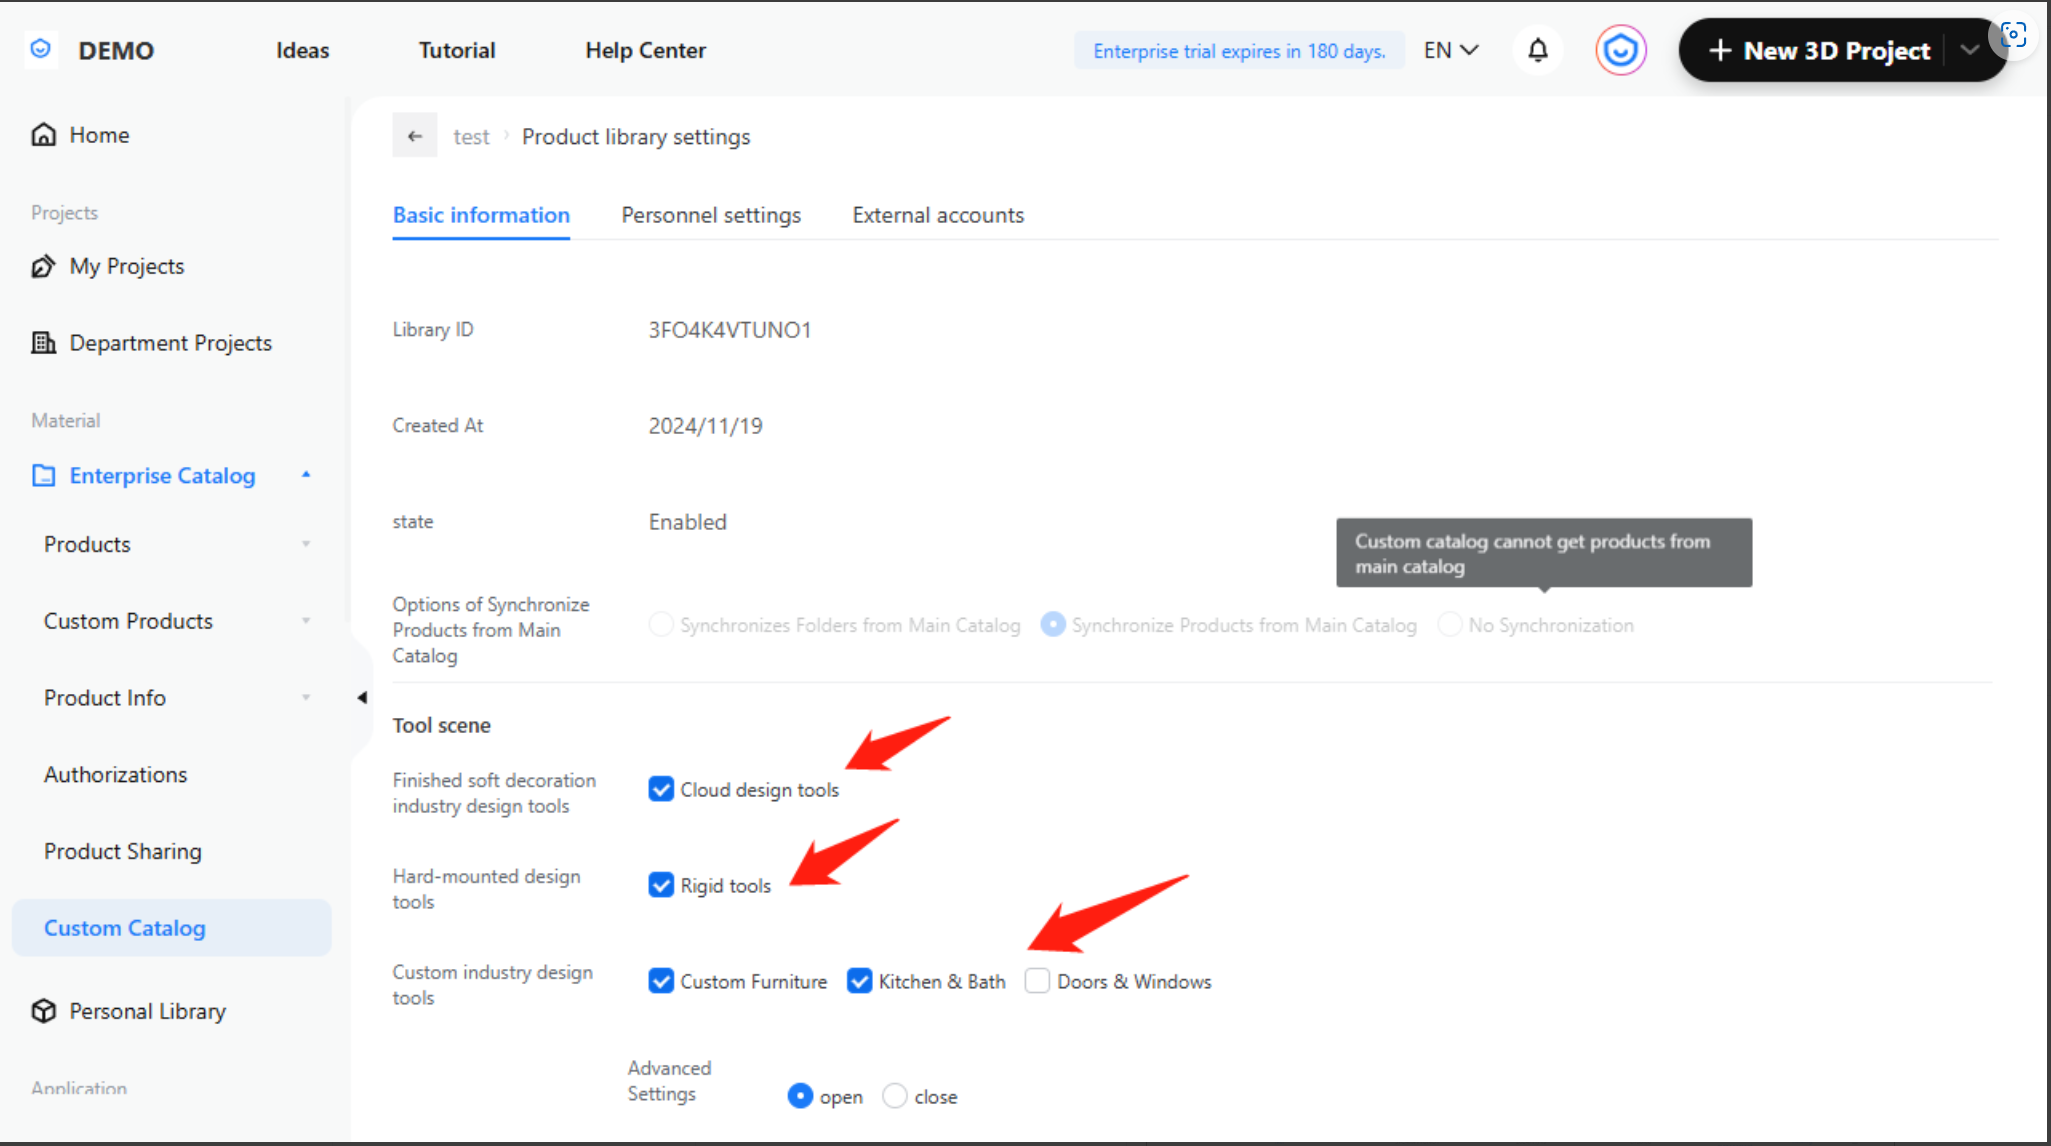Collapse the sidebar with the handle arrow
The width and height of the screenshot is (2051, 1146).
[362, 697]
